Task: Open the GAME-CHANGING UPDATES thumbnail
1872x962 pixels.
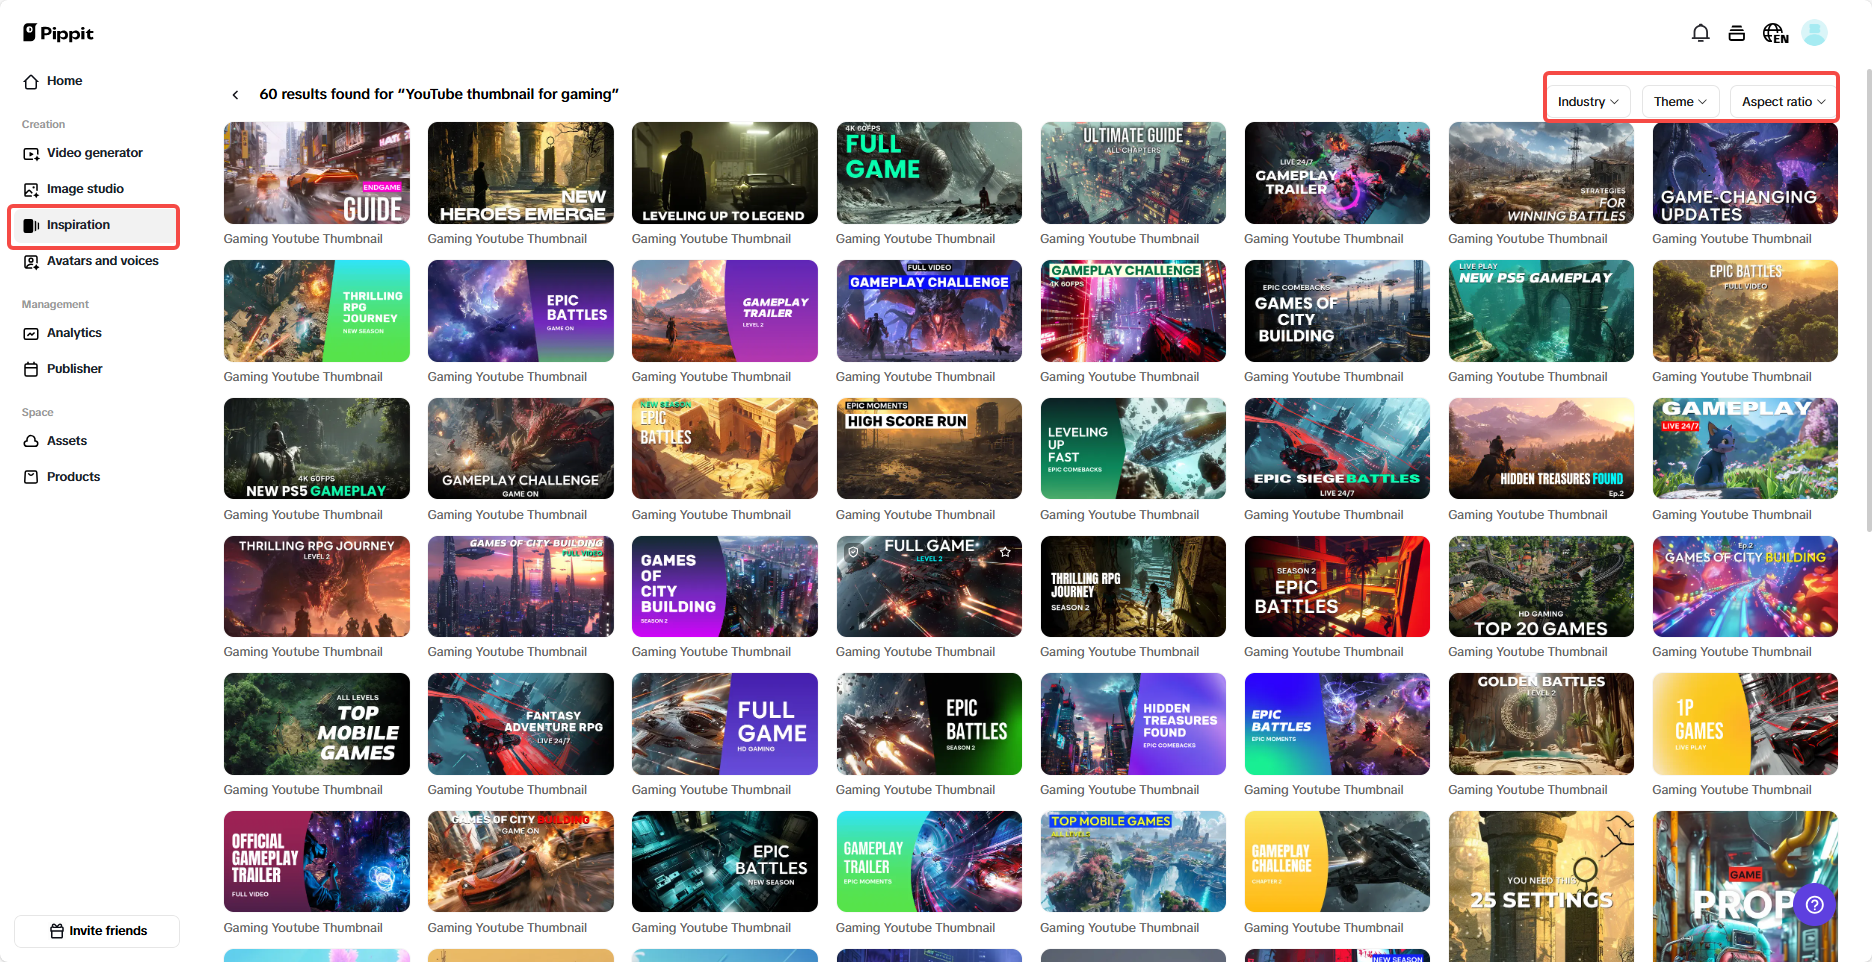Action: coord(1745,173)
